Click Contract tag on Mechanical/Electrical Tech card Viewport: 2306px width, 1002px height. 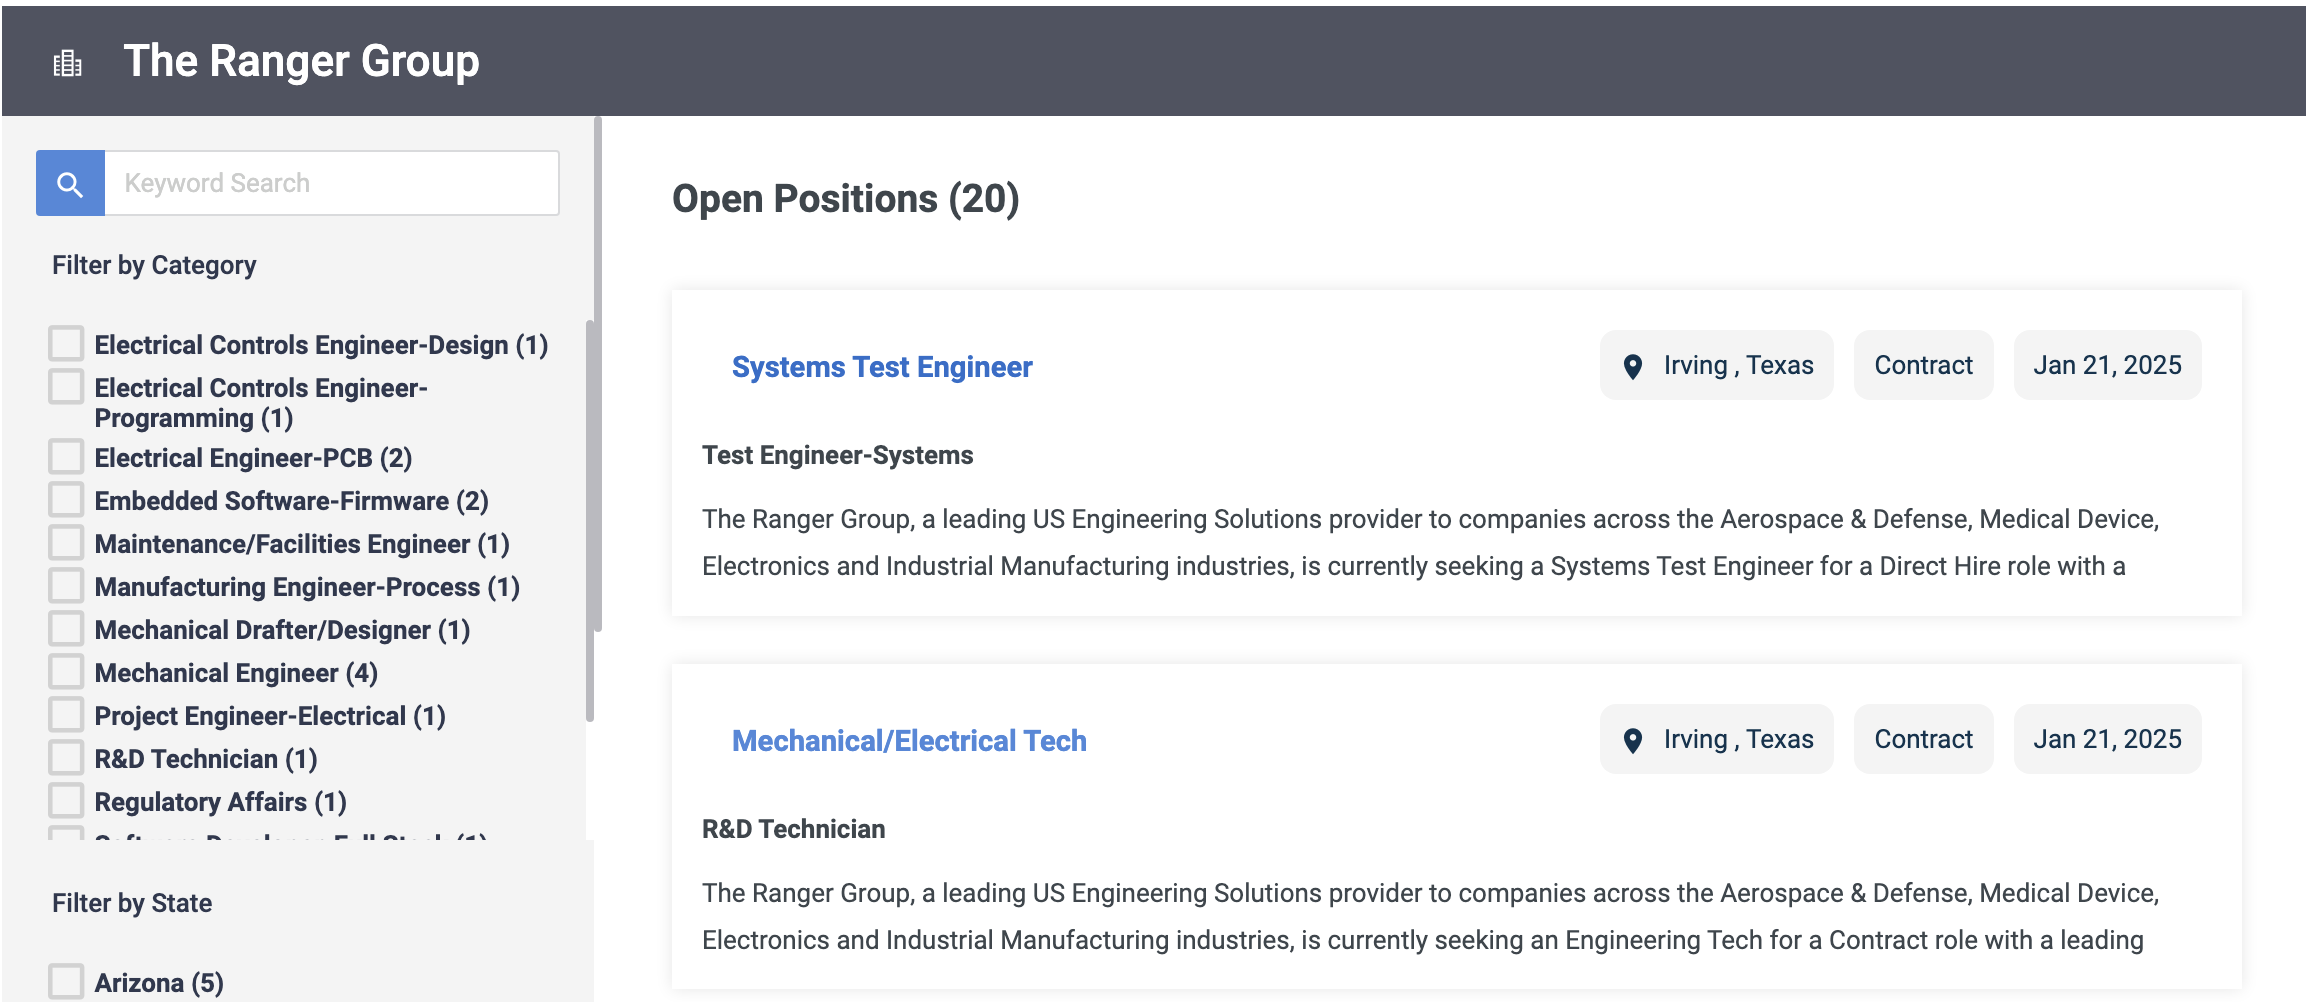(1923, 739)
